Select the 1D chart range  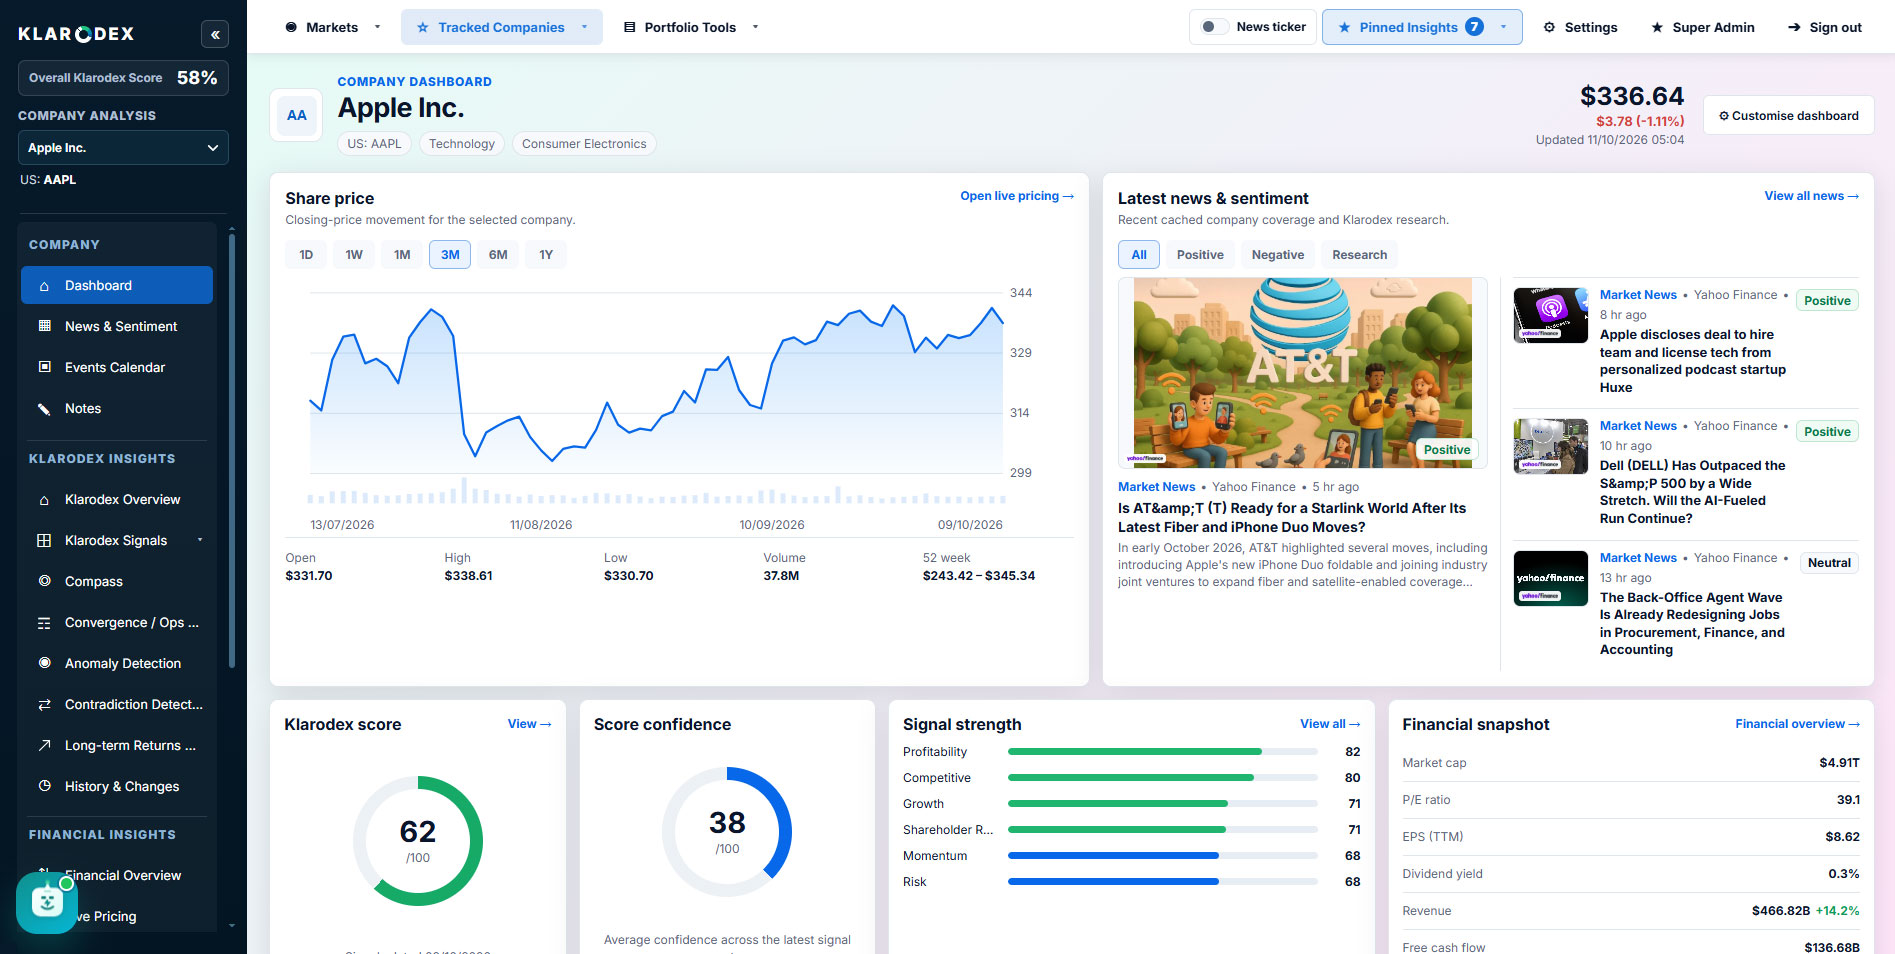click(306, 255)
